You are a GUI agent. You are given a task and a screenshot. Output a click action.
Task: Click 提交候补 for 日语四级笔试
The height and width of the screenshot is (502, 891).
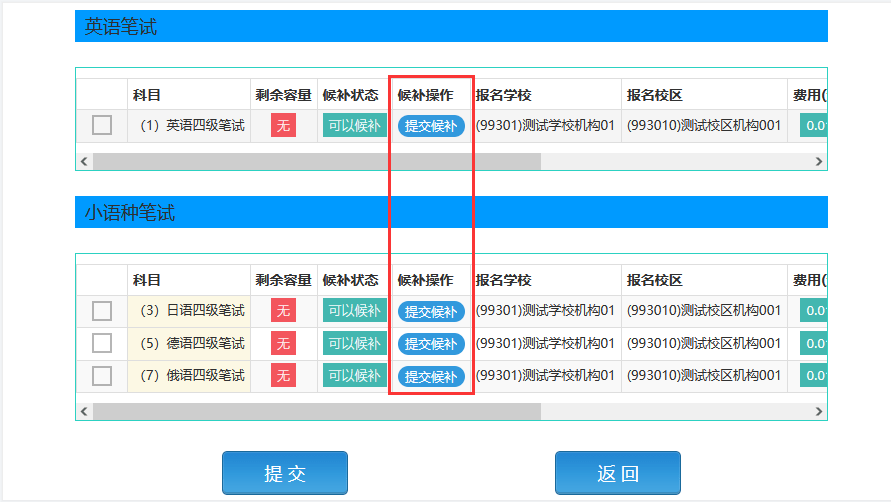[431, 312]
